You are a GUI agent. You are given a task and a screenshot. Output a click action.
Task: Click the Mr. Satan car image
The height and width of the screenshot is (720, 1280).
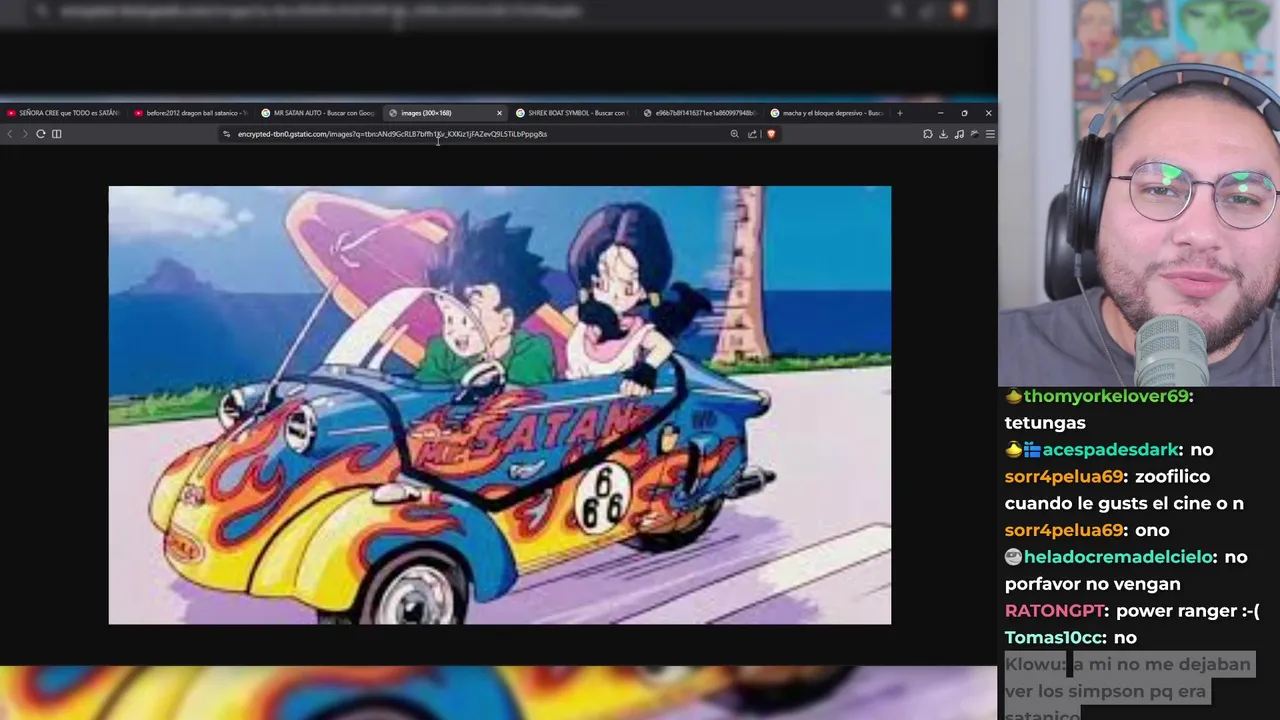(x=500, y=405)
